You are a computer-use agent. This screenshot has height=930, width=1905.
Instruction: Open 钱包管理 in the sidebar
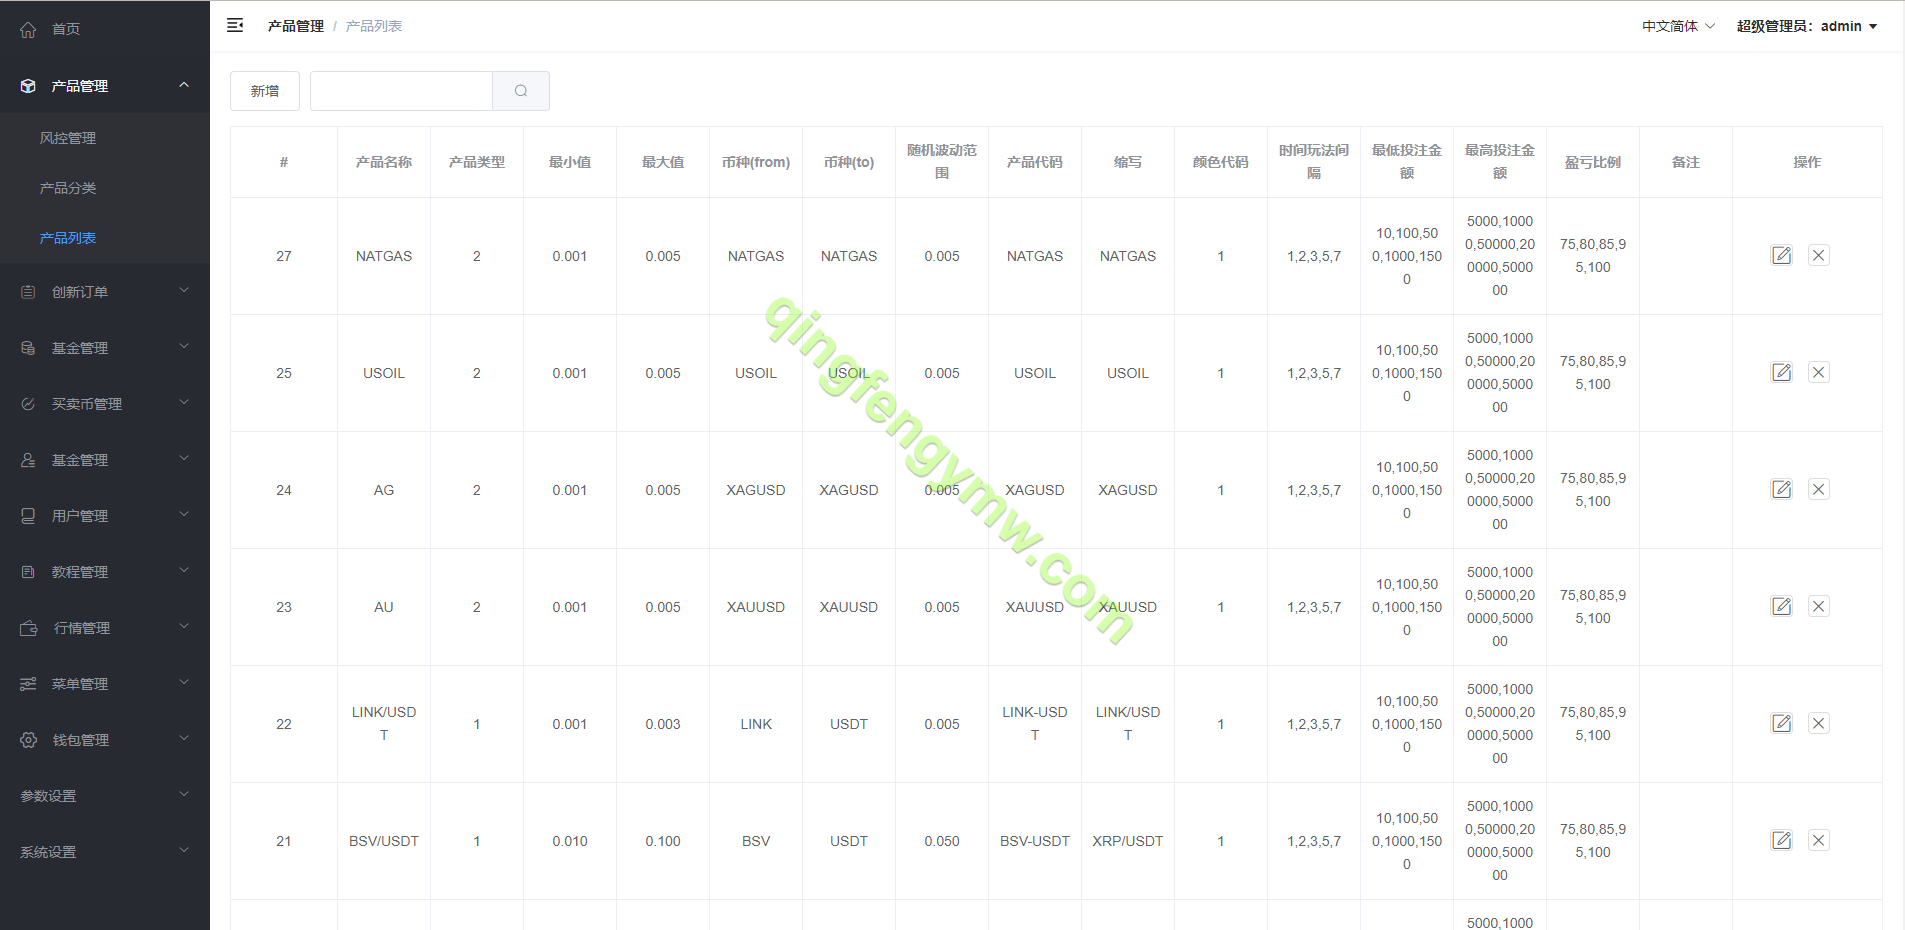(105, 740)
